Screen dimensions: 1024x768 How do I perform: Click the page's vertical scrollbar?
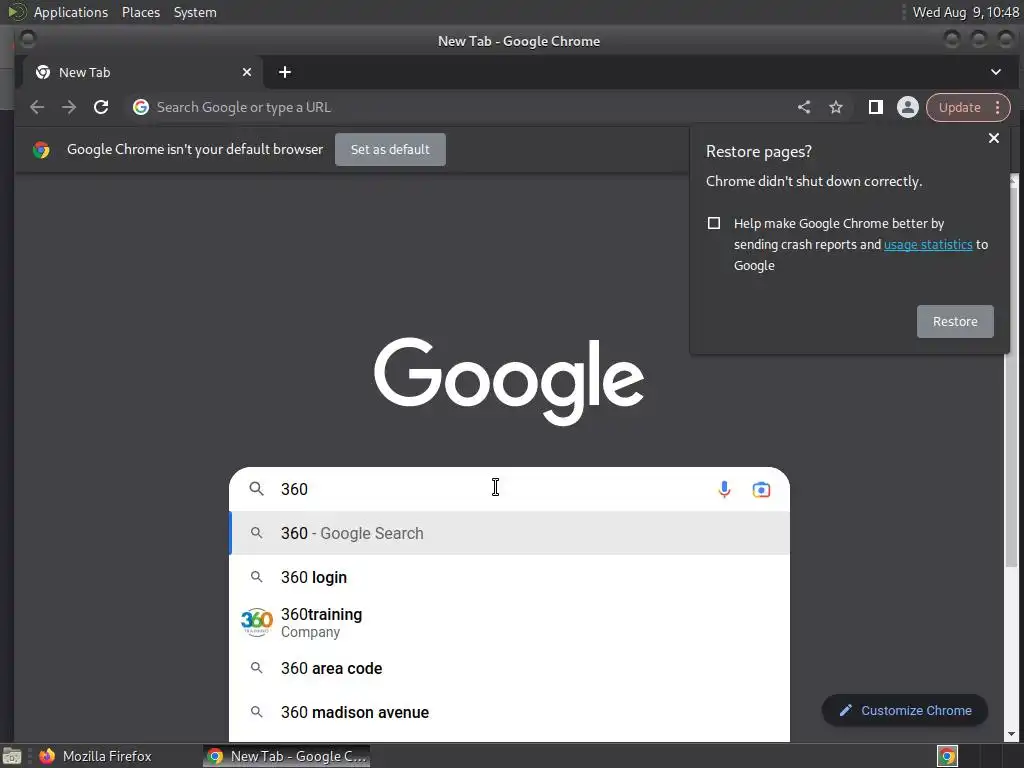1014,377
